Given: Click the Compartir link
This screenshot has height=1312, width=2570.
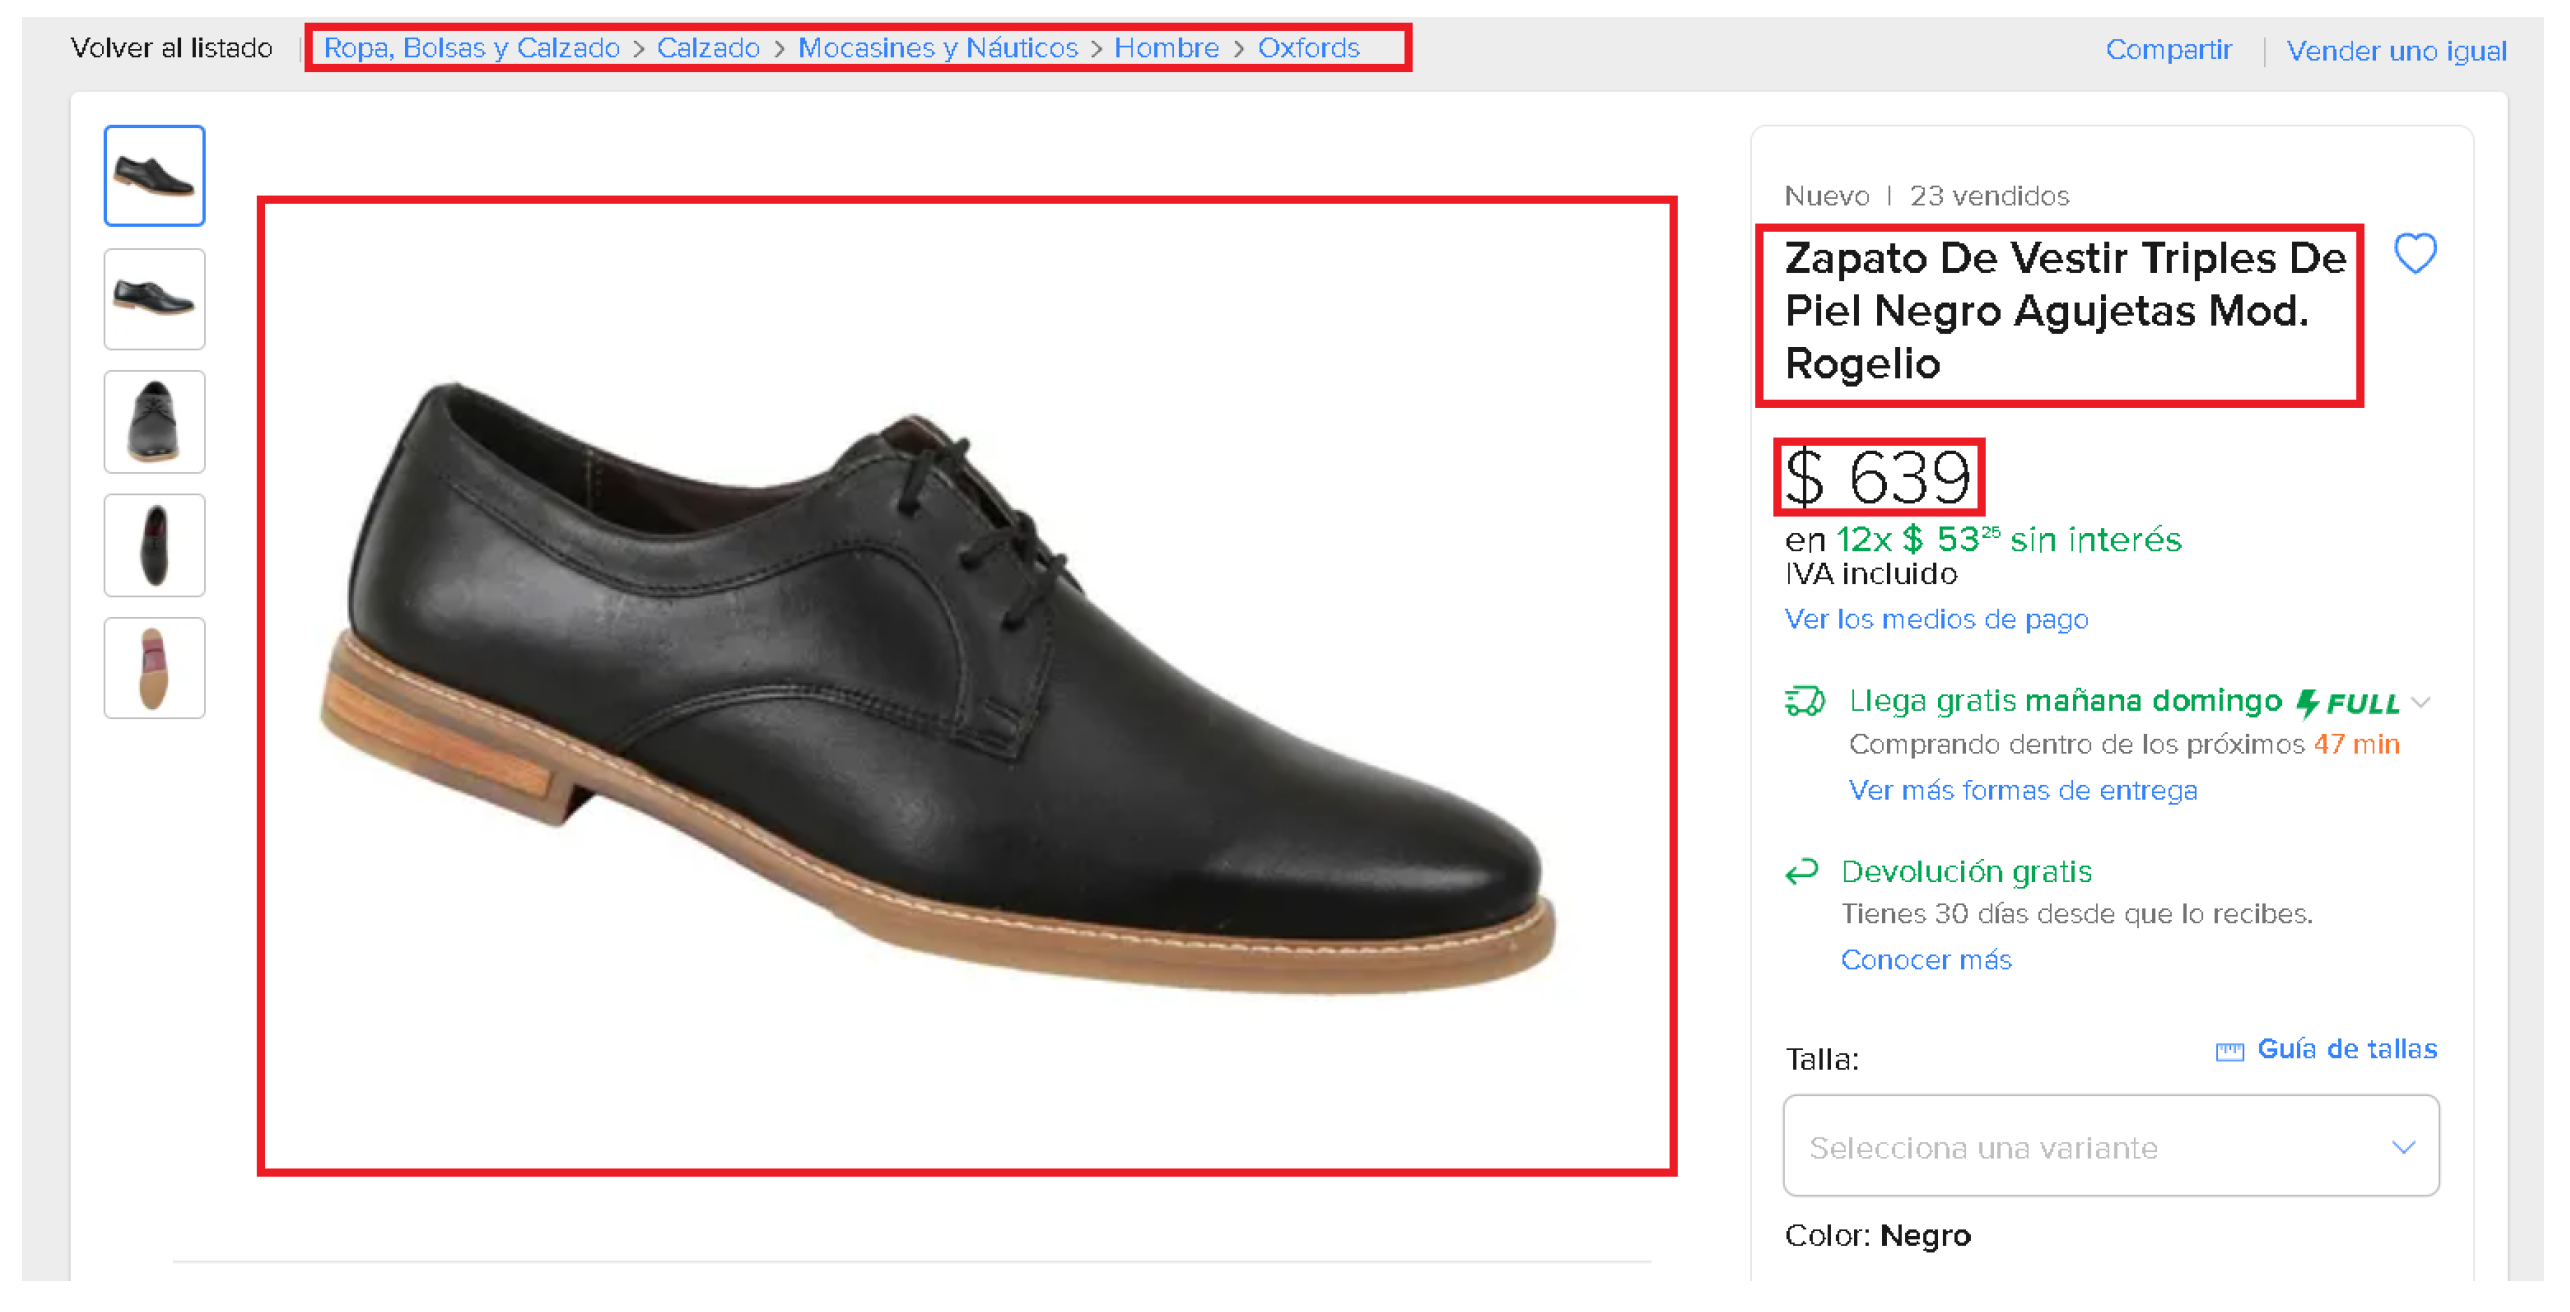Looking at the screenshot, I should (2167, 50).
